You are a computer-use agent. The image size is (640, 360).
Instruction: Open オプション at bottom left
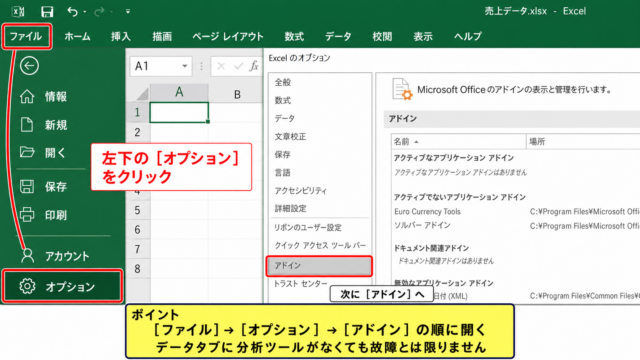tap(62, 286)
